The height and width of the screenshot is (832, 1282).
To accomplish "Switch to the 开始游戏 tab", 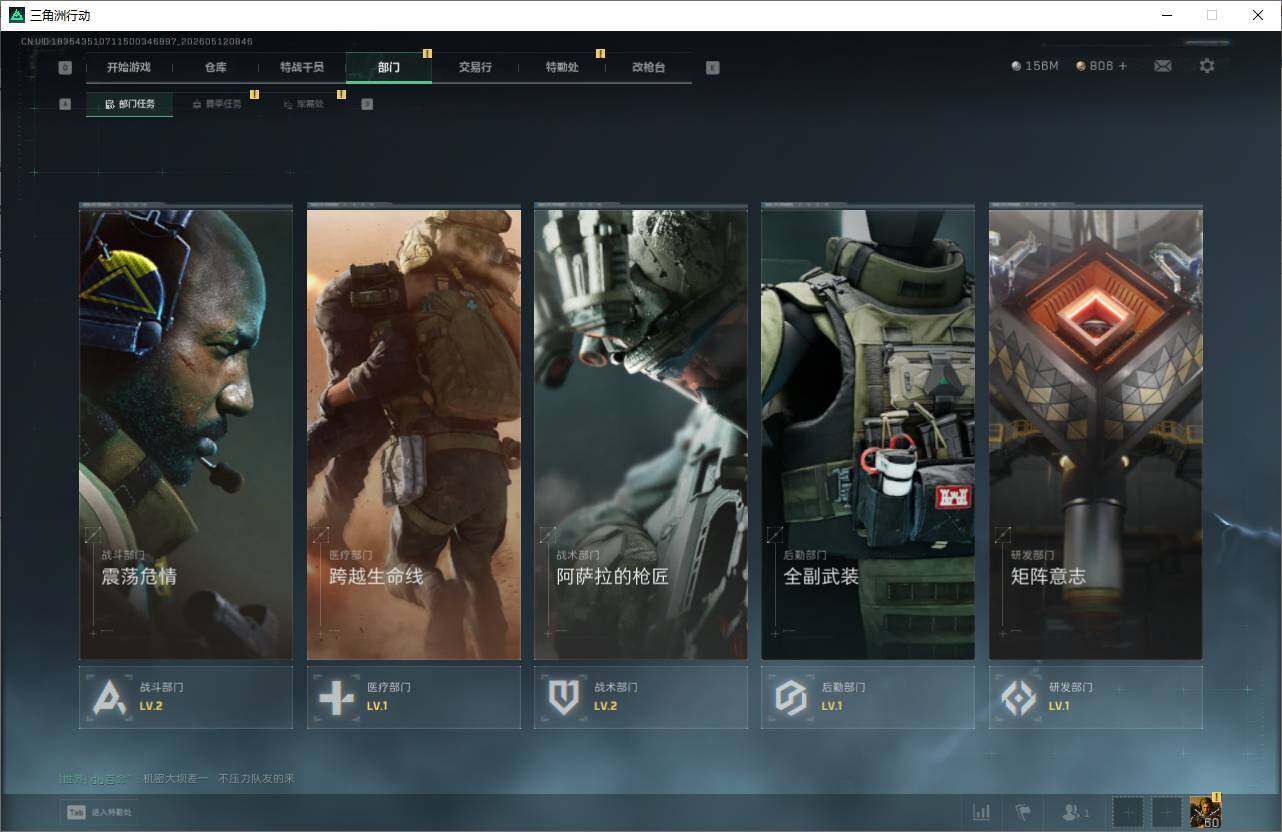I will coord(129,67).
